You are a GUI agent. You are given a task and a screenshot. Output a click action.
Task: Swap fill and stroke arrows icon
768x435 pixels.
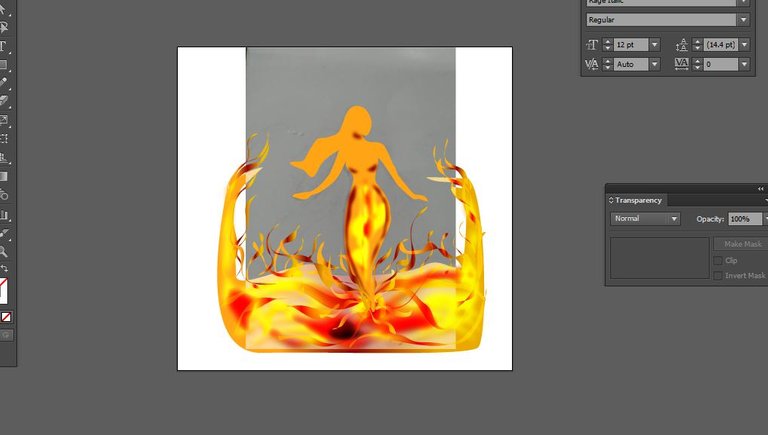pos(4,268)
